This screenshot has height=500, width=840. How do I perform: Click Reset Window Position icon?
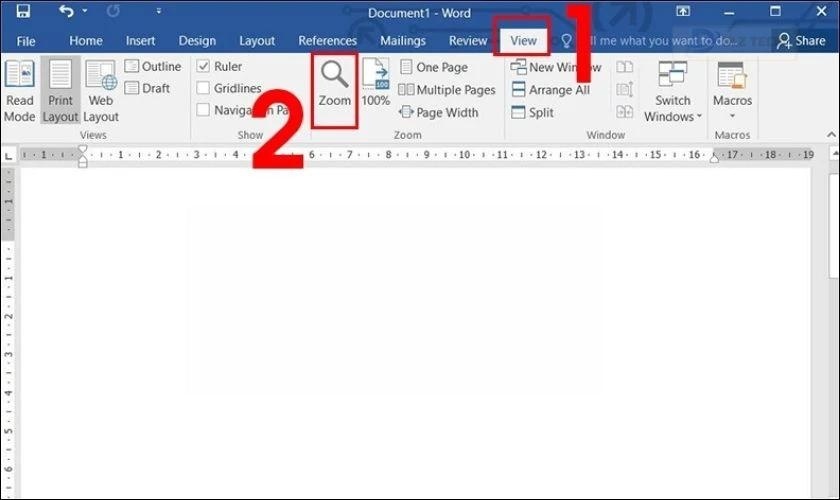[625, 111]
